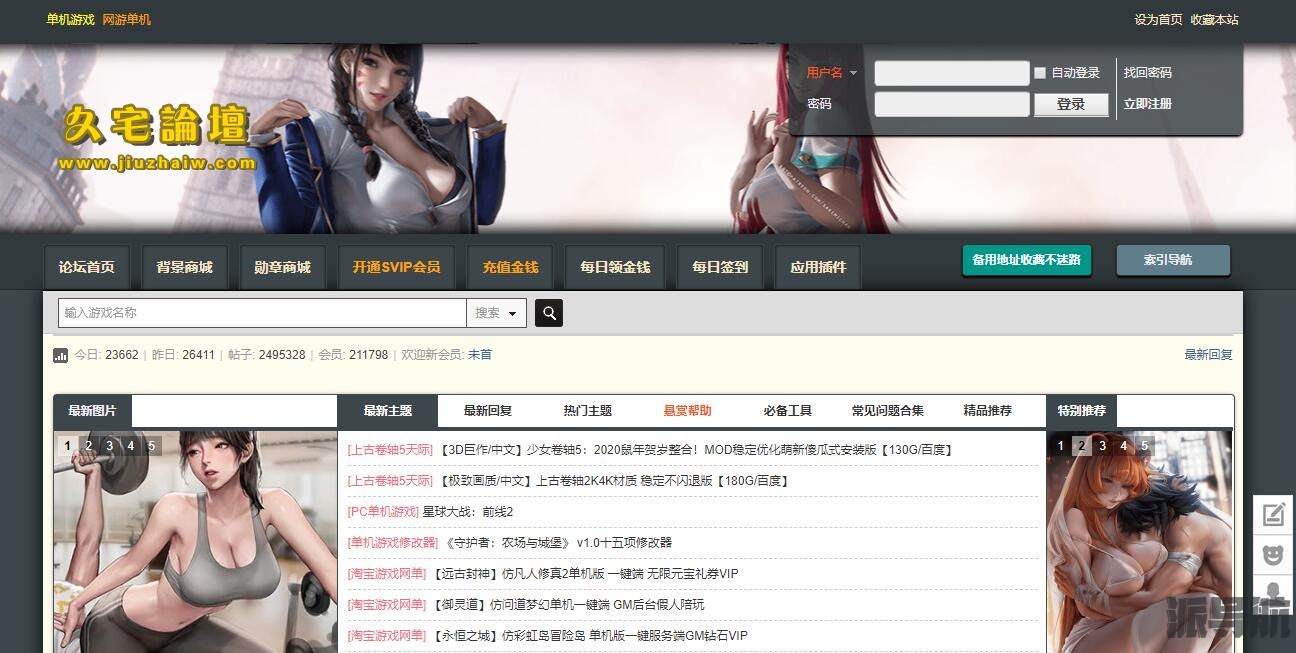Click the 最新图片 panel header
Image resolution: width=1296 pixels, height=653 pixels.
(92, 411)
